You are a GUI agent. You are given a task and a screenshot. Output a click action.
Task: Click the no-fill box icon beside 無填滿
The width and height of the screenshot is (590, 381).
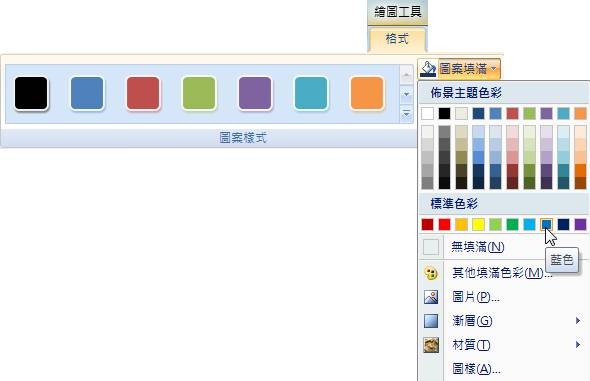(x=431, y=247)
